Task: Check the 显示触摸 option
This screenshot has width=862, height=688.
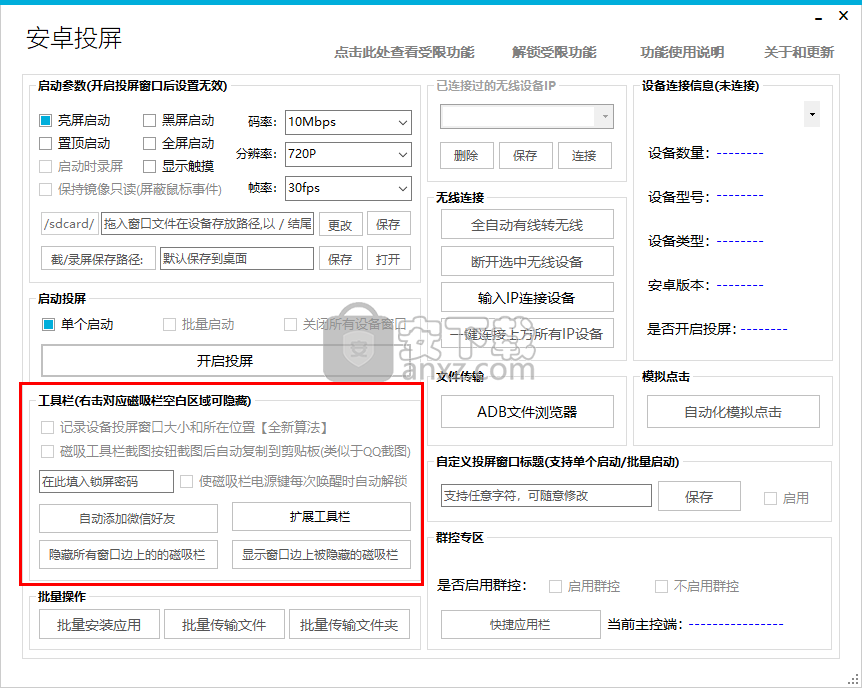Action: [150, 166]
